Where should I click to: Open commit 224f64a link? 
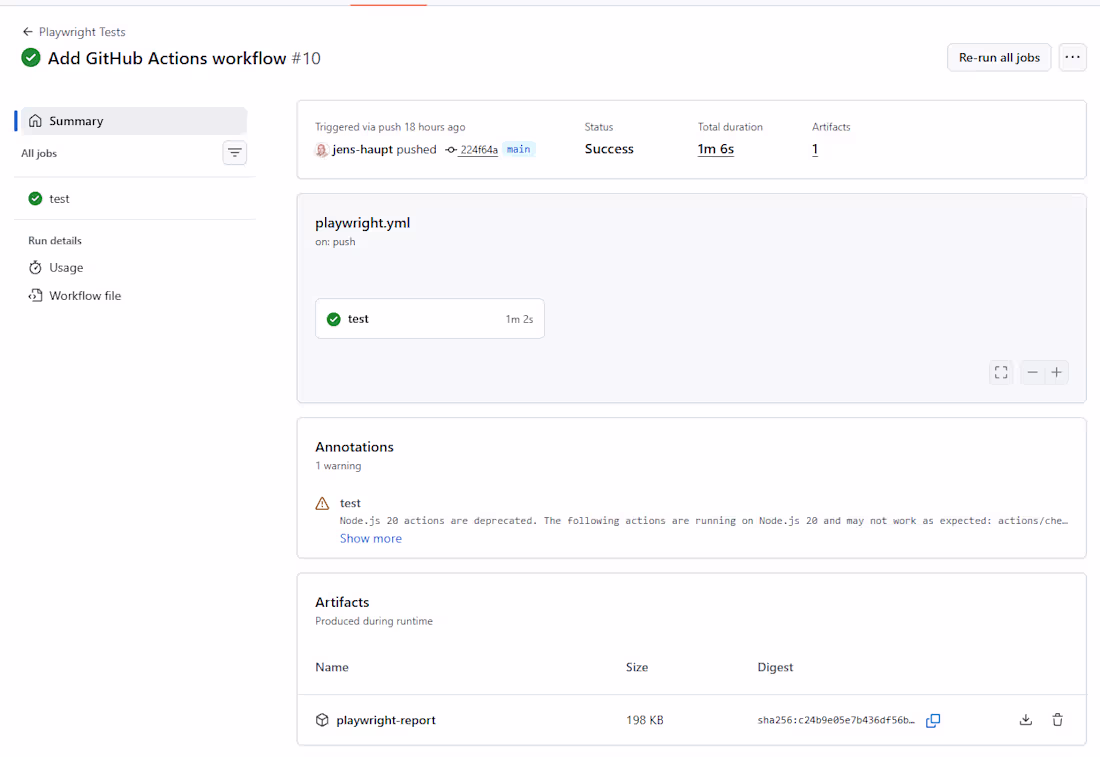[x=479, y=149]
